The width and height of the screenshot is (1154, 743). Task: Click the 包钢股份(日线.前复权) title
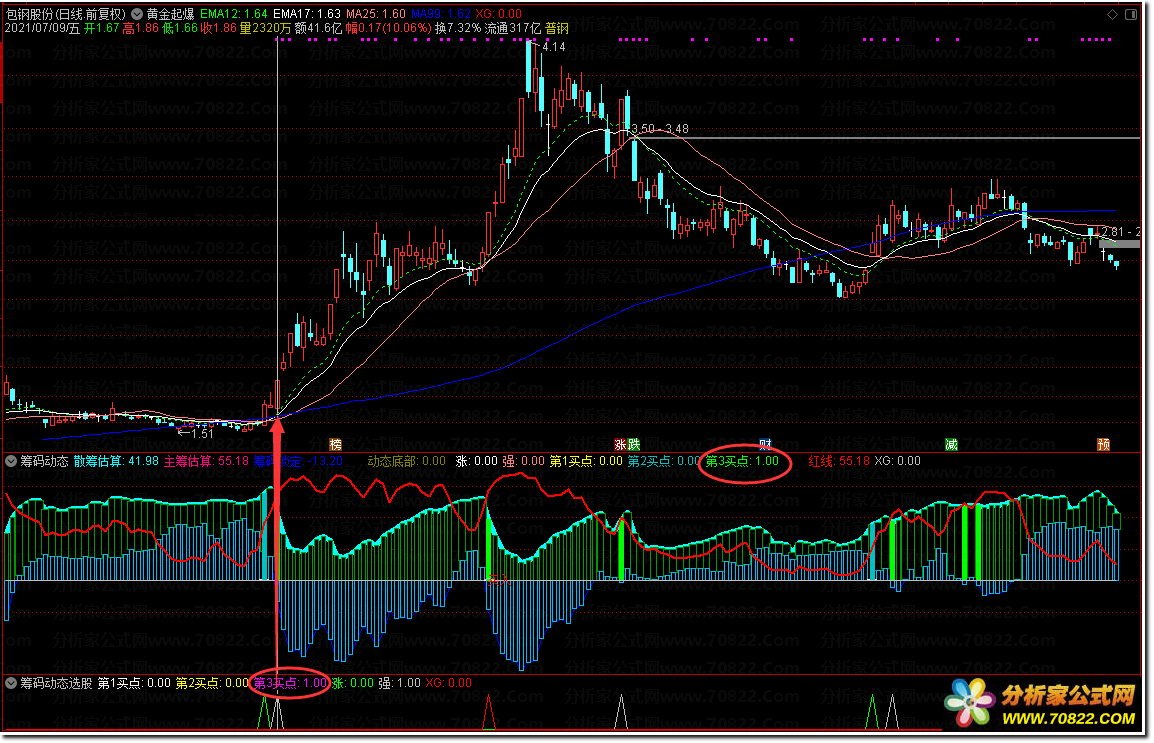pyautogui.click(x=66, y=14)
